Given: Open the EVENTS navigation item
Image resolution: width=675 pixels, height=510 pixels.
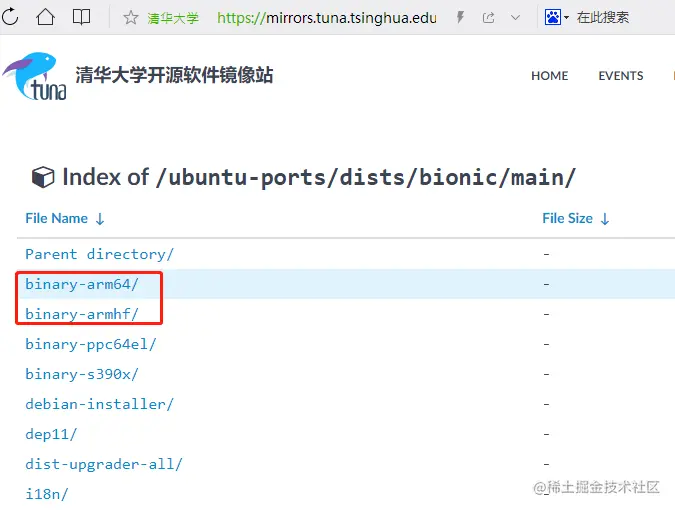Looking at the screenshot, I should tap(620, 76).
